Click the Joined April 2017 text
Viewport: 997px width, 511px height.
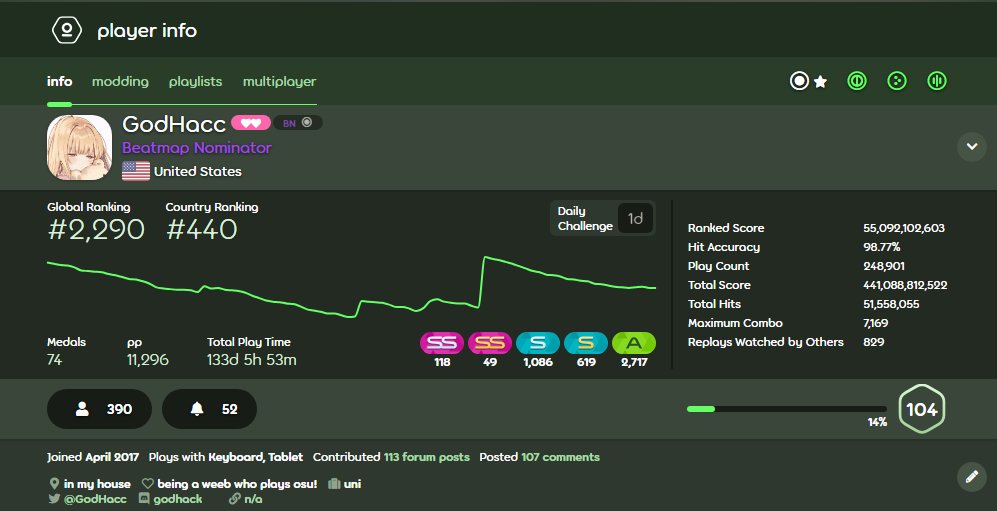[x=93, y=457]
